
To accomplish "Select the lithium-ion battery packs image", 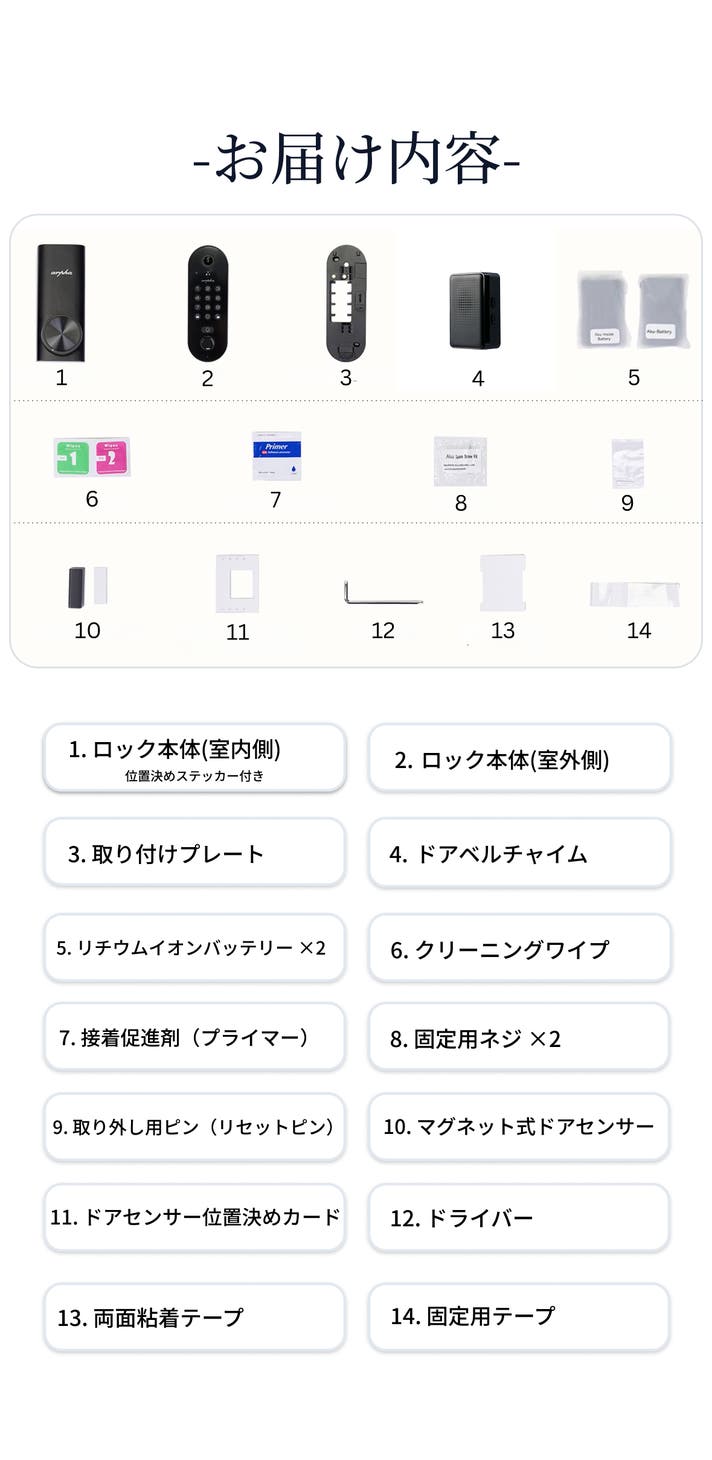I will (x=632, y=310).
